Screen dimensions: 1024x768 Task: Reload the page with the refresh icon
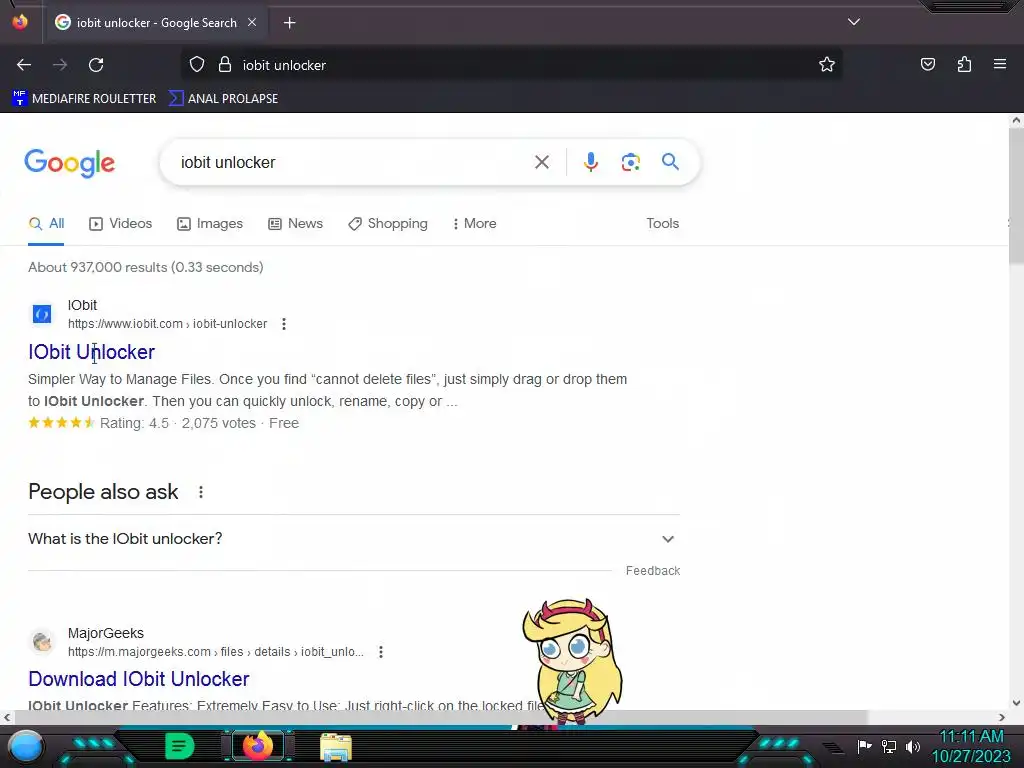point(96,65)
